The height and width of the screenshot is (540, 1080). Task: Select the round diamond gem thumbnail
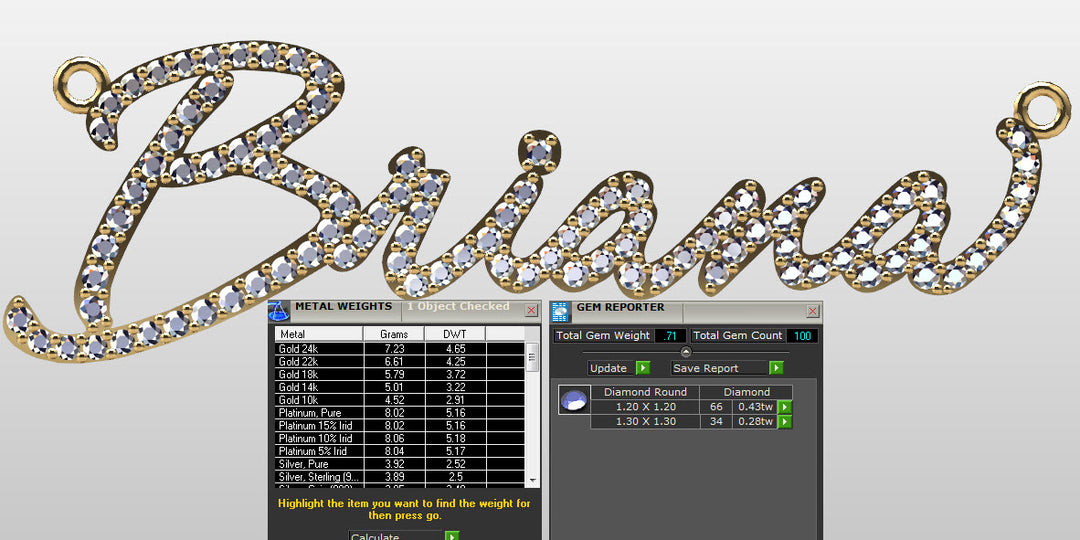pyautogui.click(x=574, y=400)
